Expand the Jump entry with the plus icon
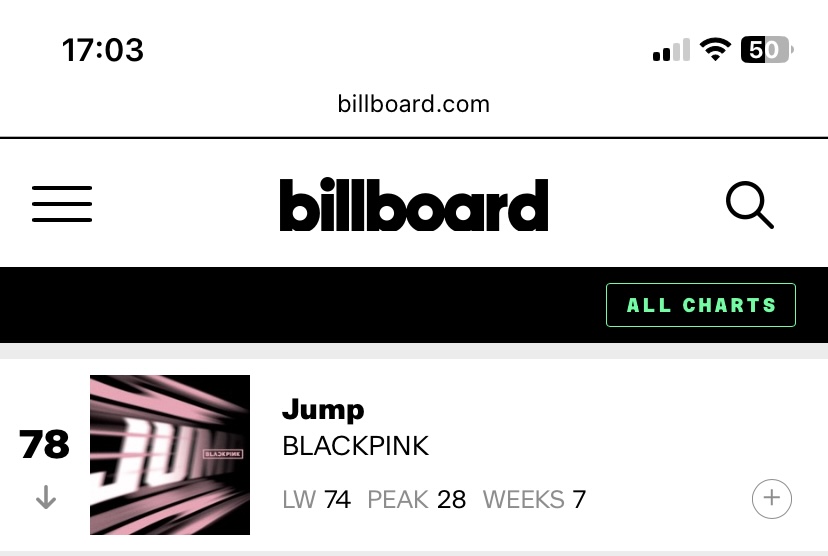This screenshot has width=828, height=556. click(x=771, y=498)
